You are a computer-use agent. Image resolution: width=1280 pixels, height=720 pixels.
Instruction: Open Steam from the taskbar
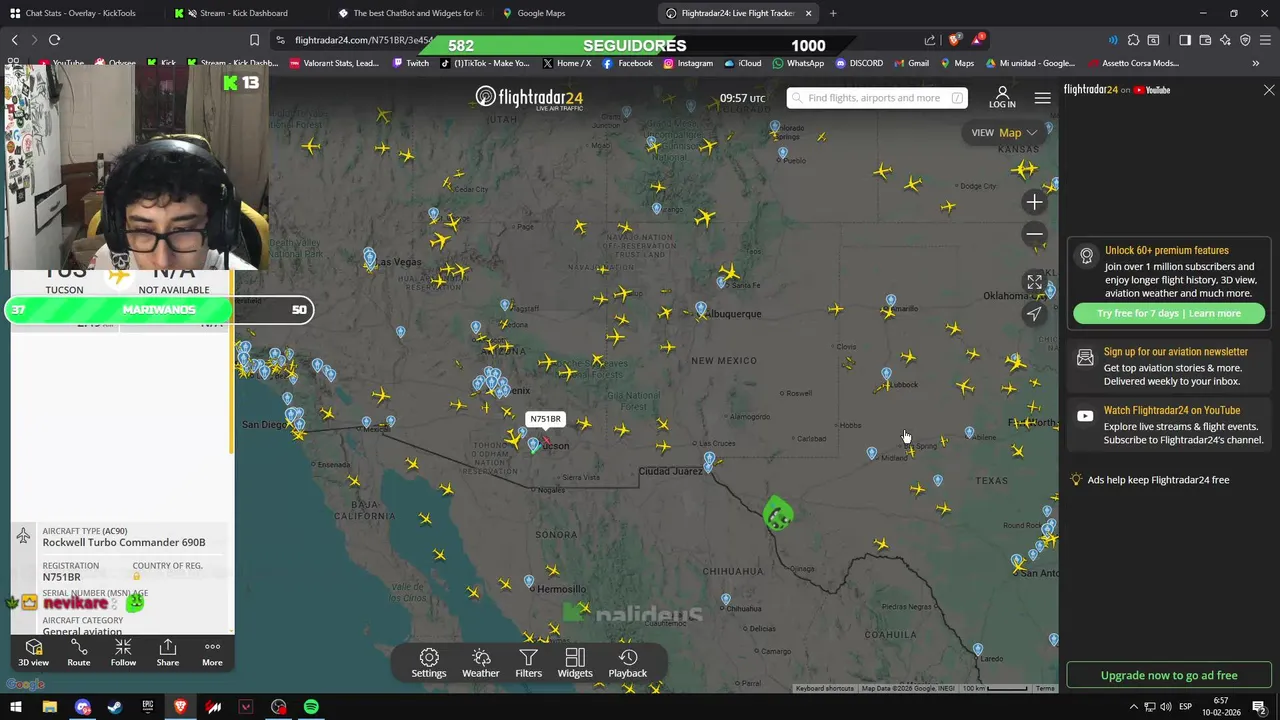115,707
